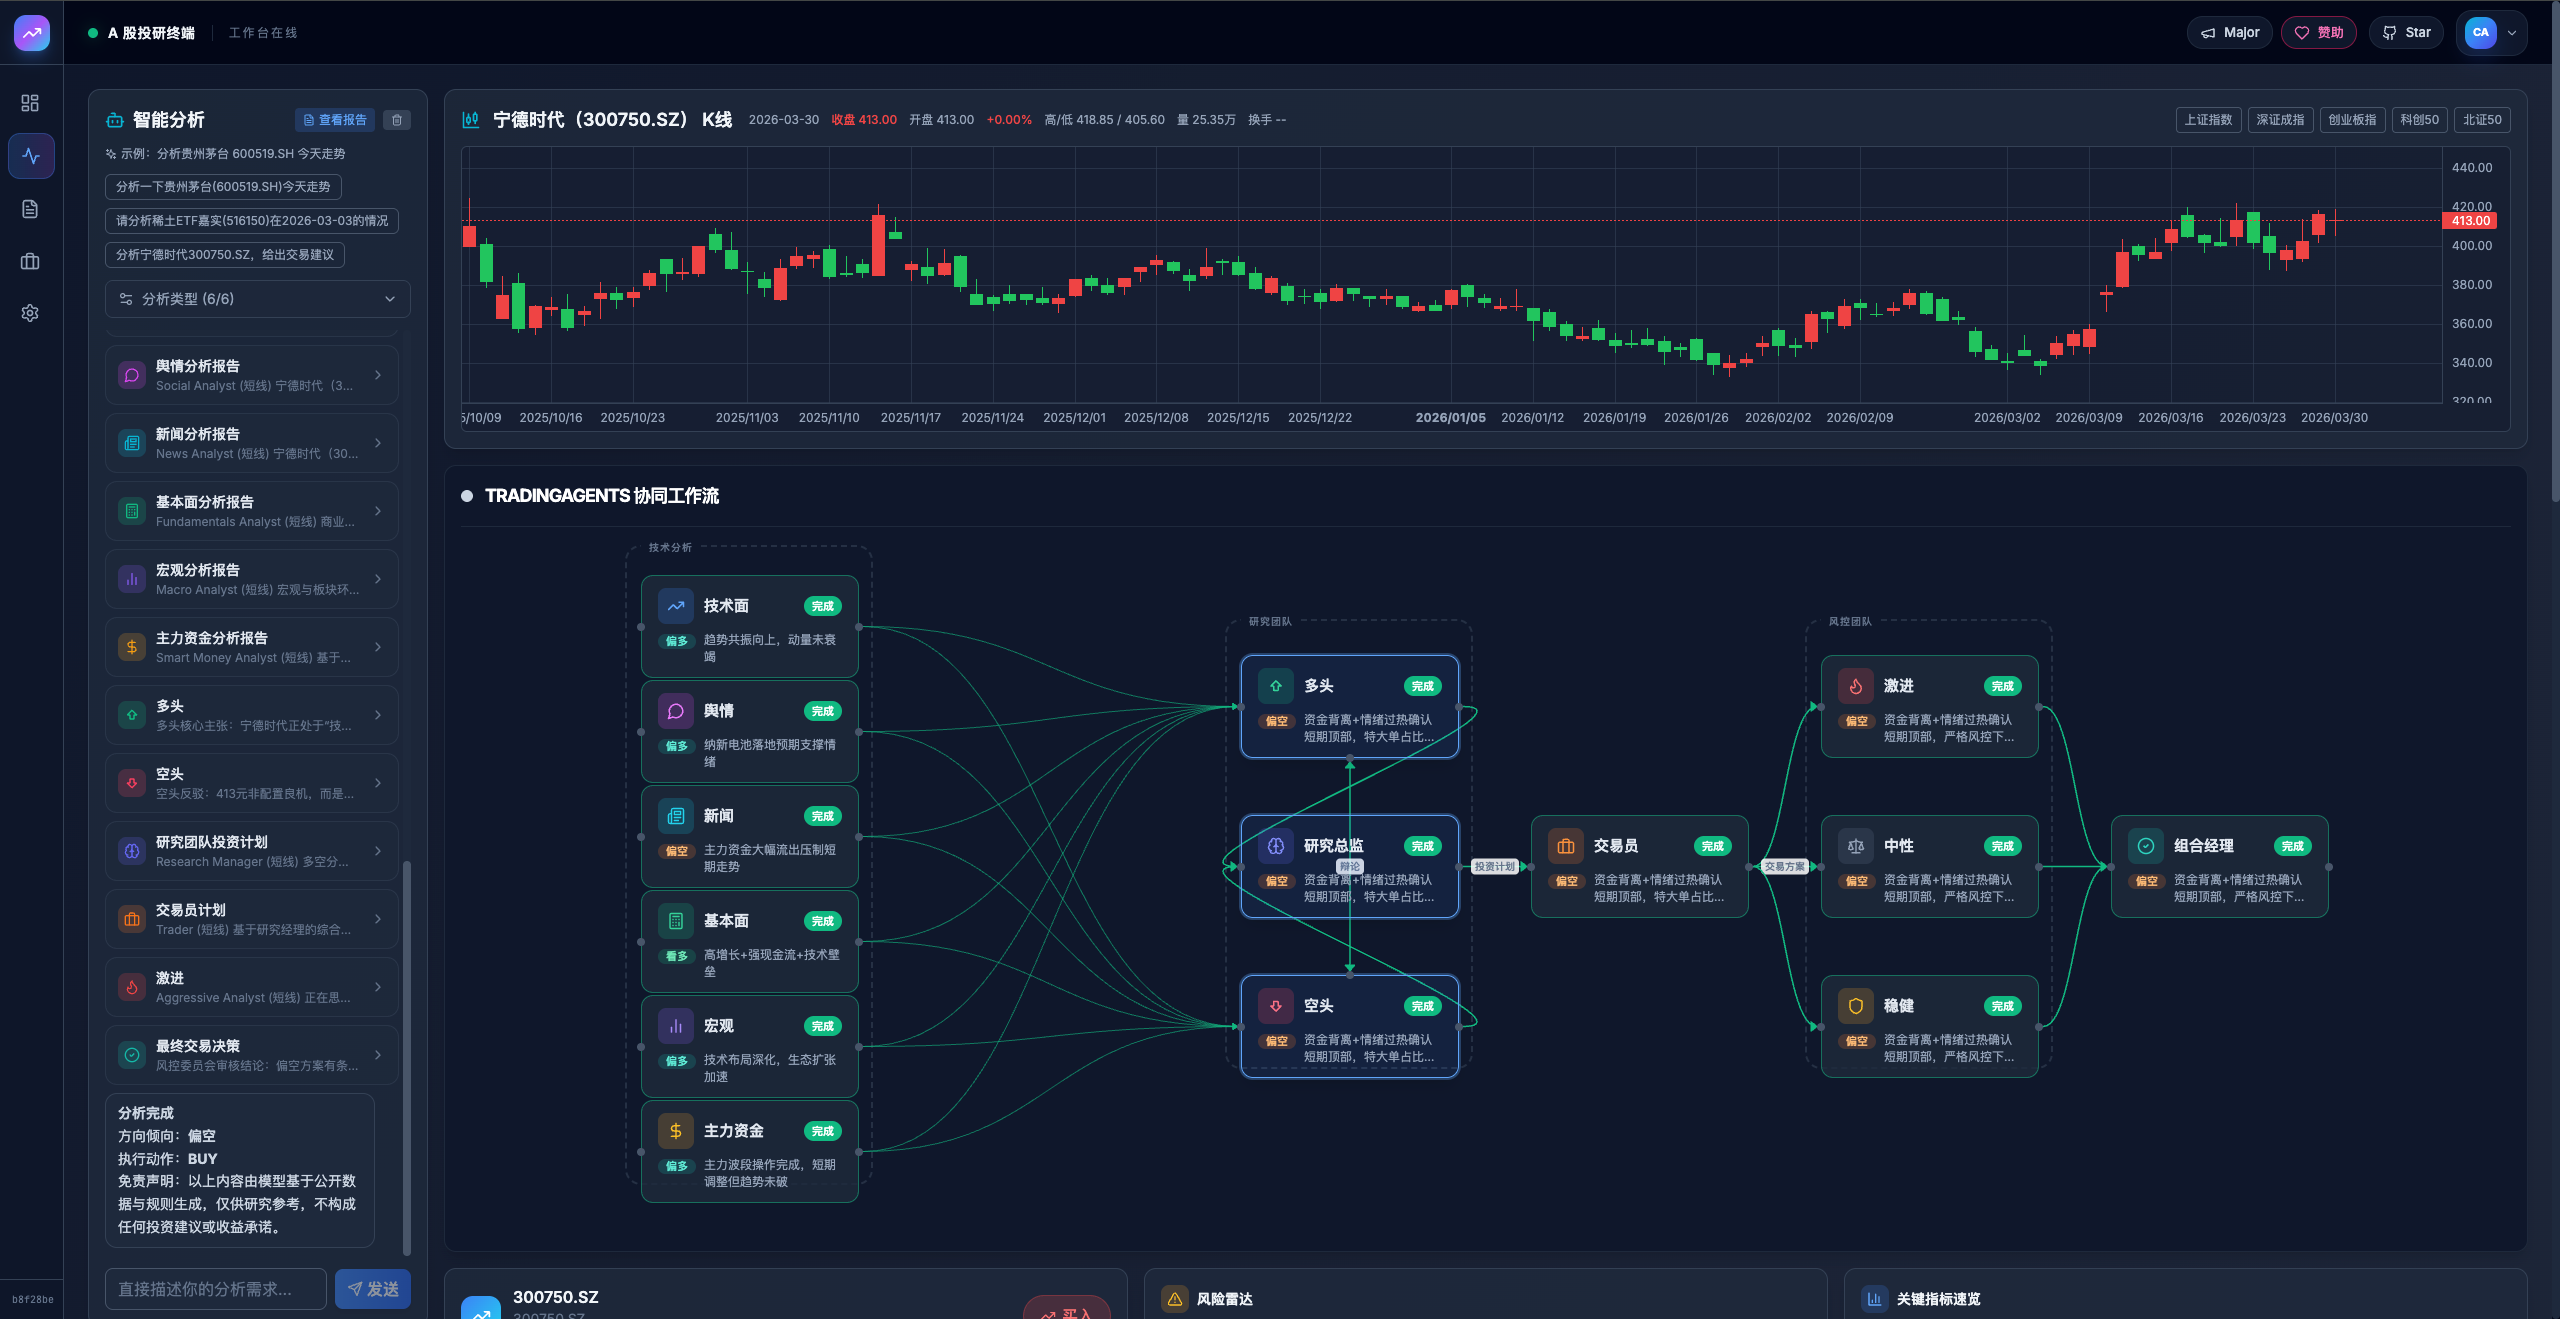This screenshot has height=1319, width=2560.
Task: Click the 组合经理 node check icon
Action: 2146,846
